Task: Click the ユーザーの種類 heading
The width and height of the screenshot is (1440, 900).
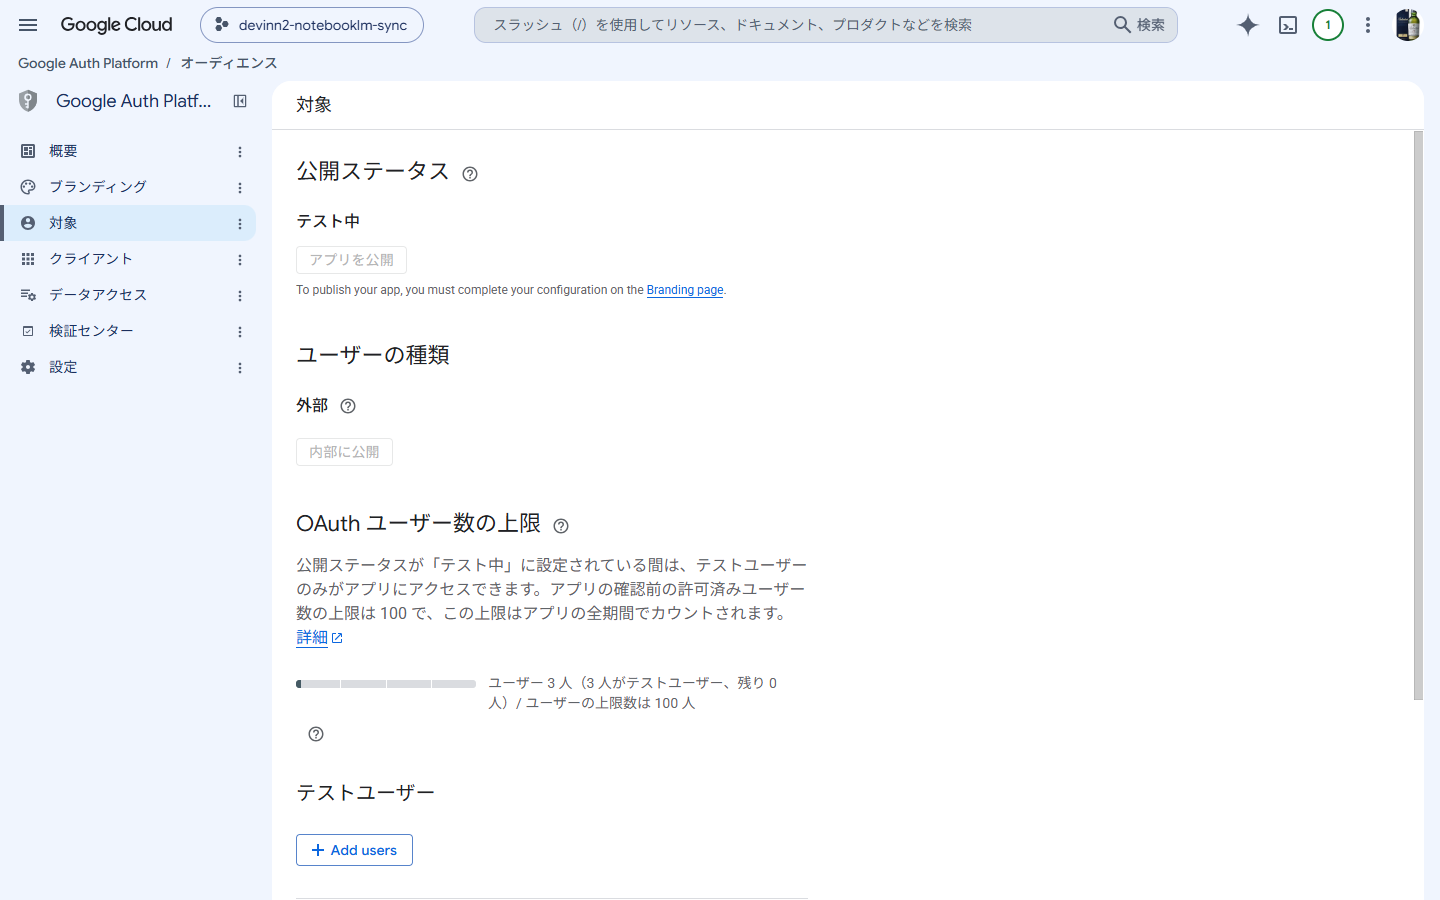Action: coord(373,355)
